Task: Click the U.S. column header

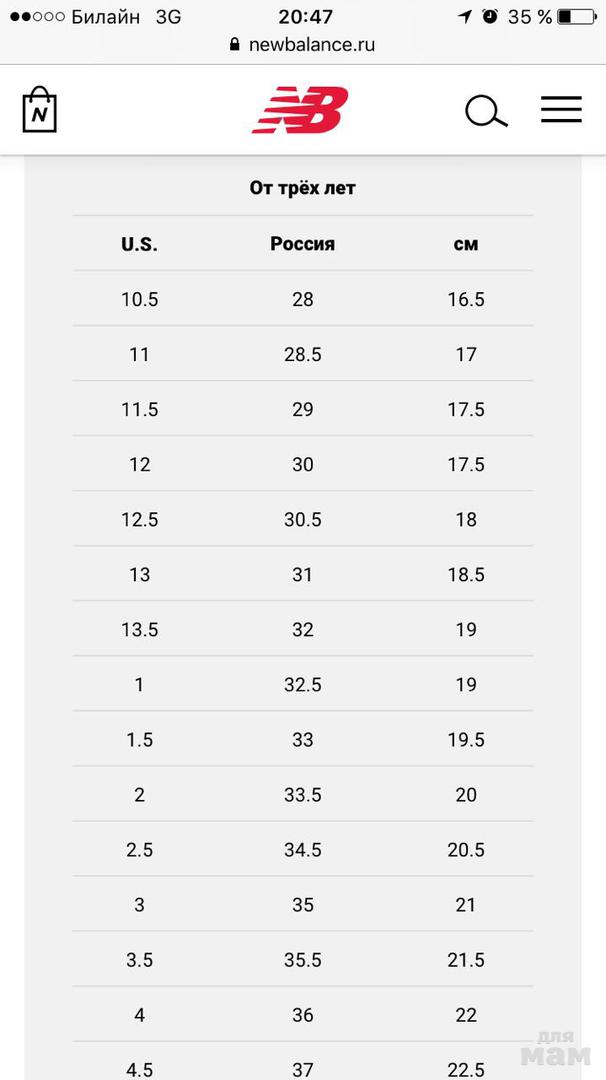Action: coord(139,244)
